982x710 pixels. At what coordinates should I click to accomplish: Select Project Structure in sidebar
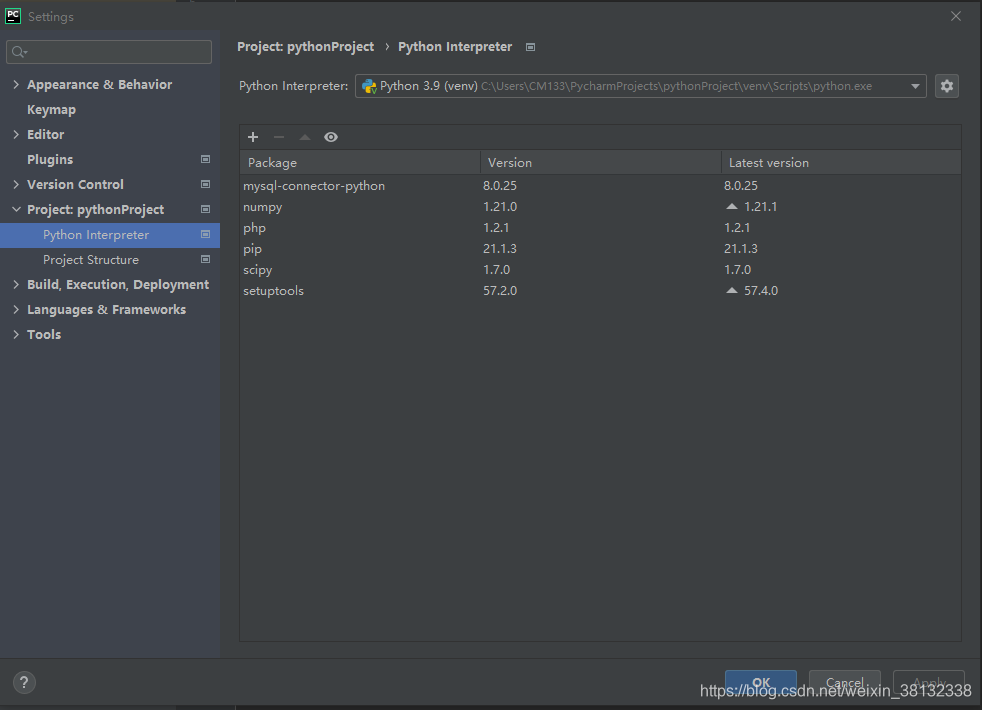[x=91, y=260]
